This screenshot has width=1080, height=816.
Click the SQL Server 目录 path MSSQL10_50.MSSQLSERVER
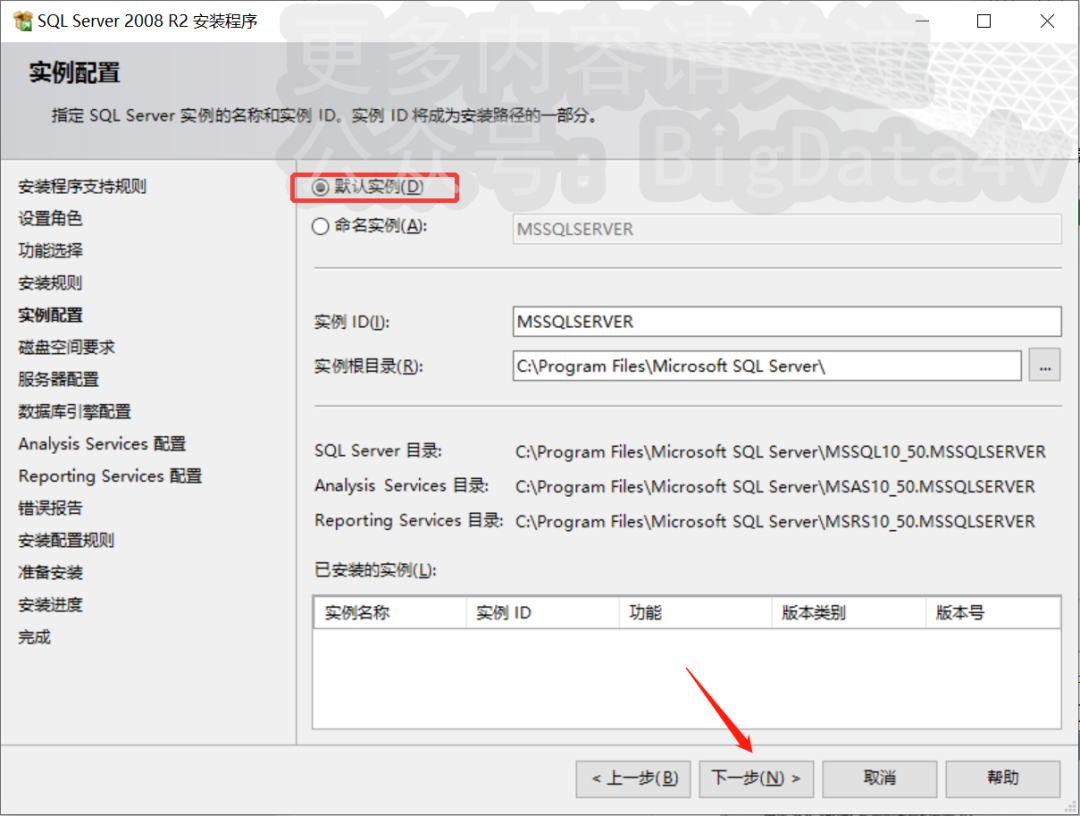[x=780, y=452]
